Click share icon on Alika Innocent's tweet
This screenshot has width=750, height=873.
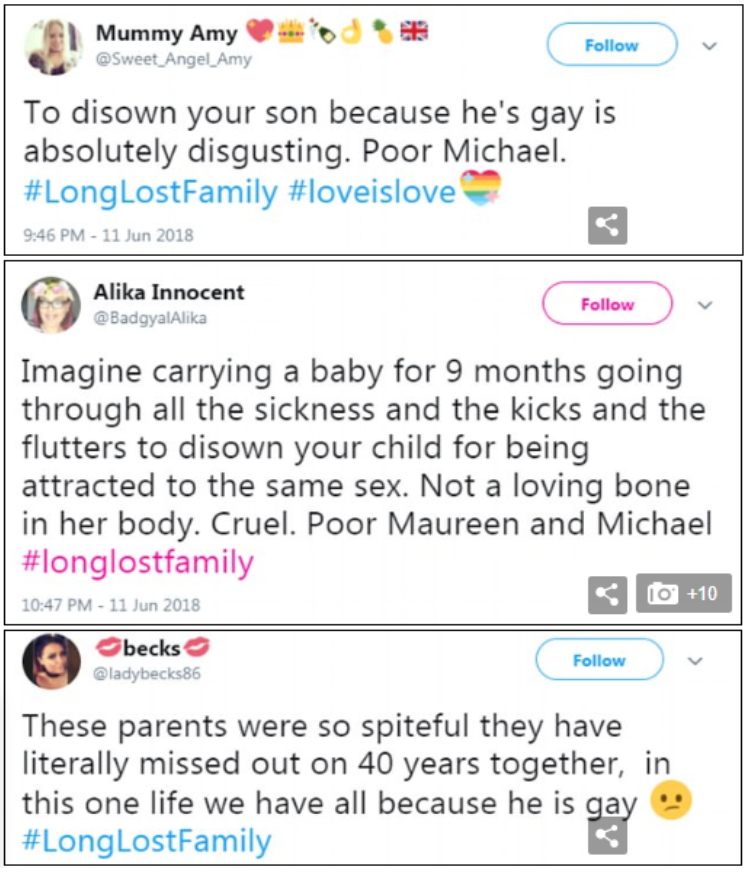click(x=607, y=594)
